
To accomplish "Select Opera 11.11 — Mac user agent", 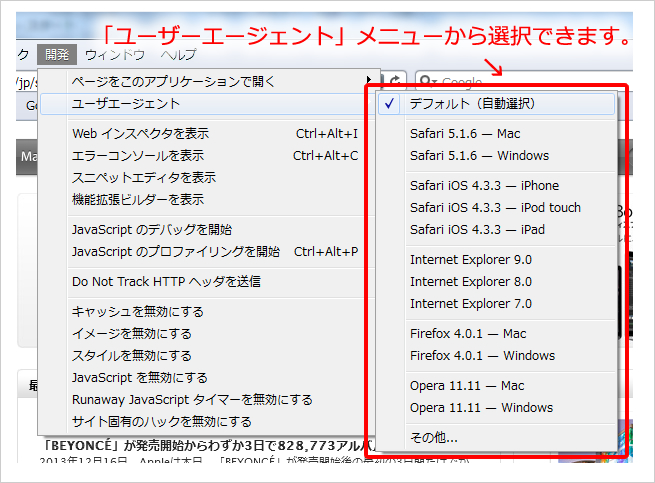I will [x=467, y=385].
